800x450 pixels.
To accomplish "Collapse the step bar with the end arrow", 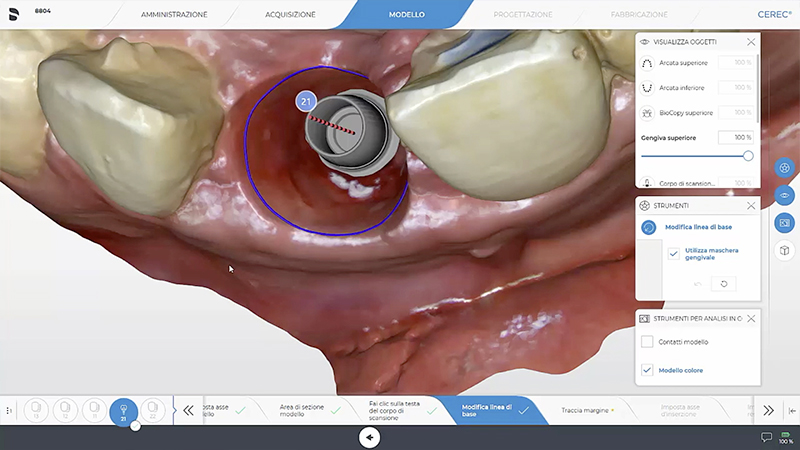I will click(x=792, y=410).
